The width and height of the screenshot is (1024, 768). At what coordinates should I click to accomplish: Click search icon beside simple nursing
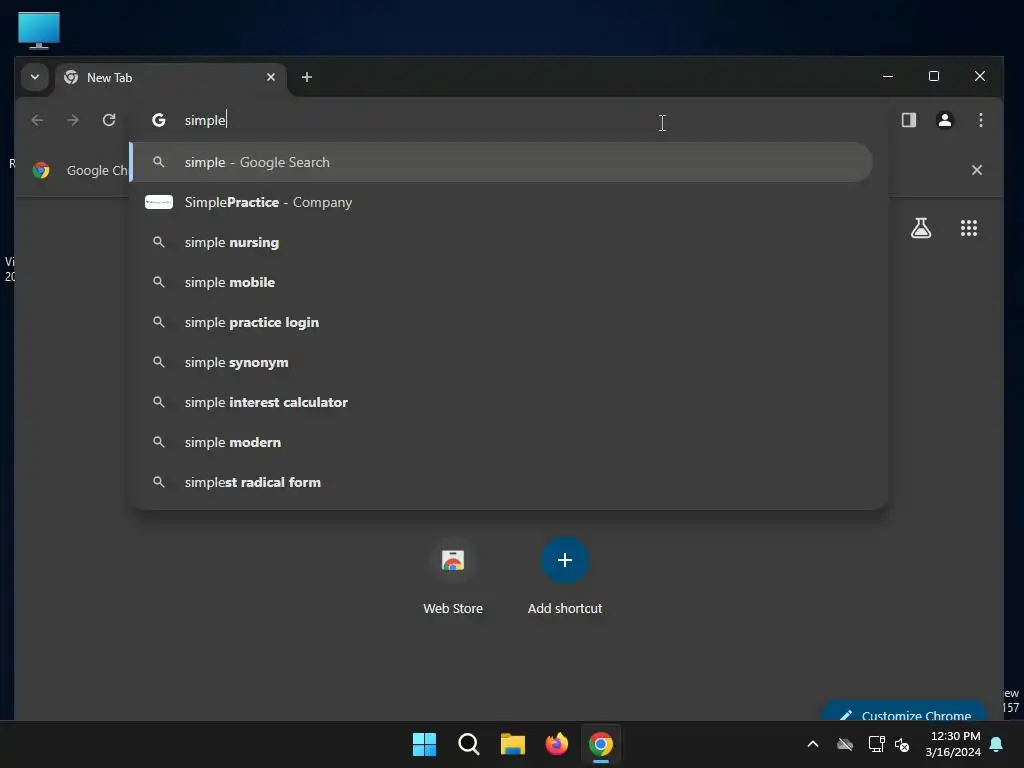[x=159, y=242]
